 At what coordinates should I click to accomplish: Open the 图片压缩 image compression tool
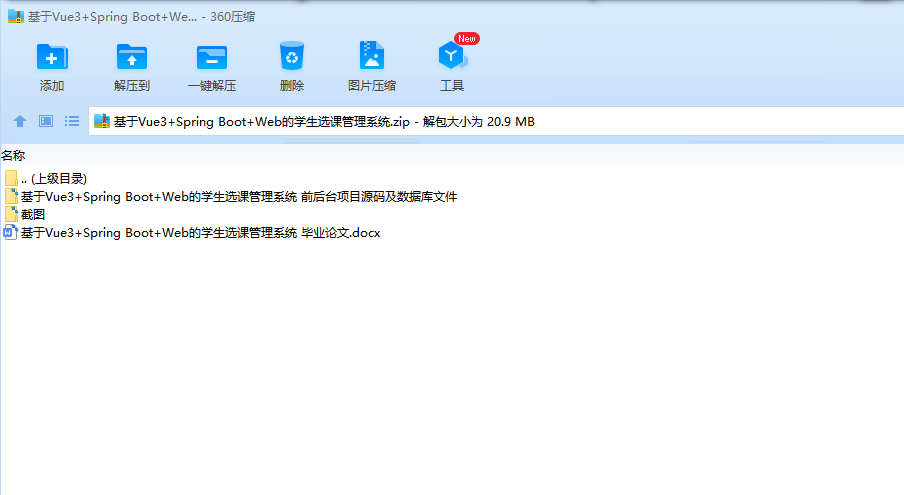pos(372,55)
